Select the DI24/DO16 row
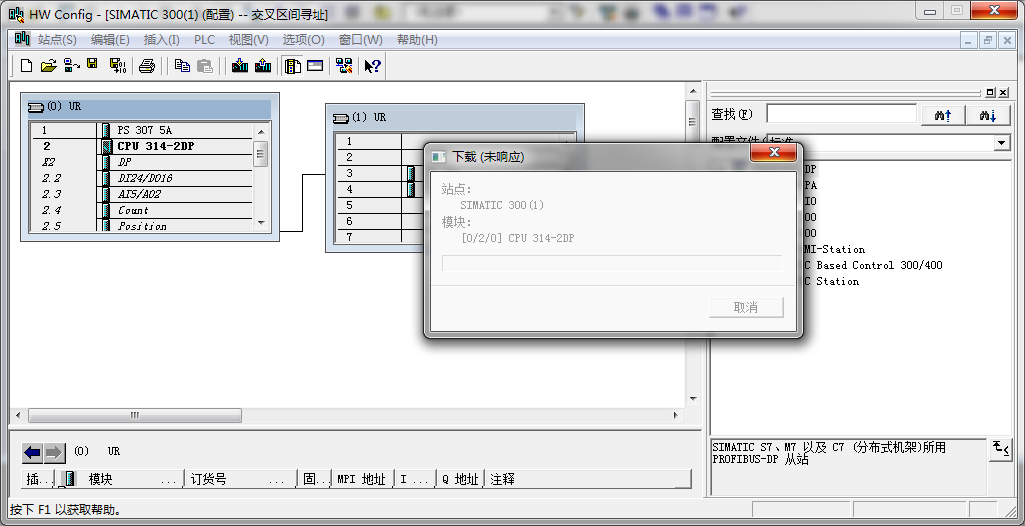Viewport: 1025px width, 526px height. [142, 178]
